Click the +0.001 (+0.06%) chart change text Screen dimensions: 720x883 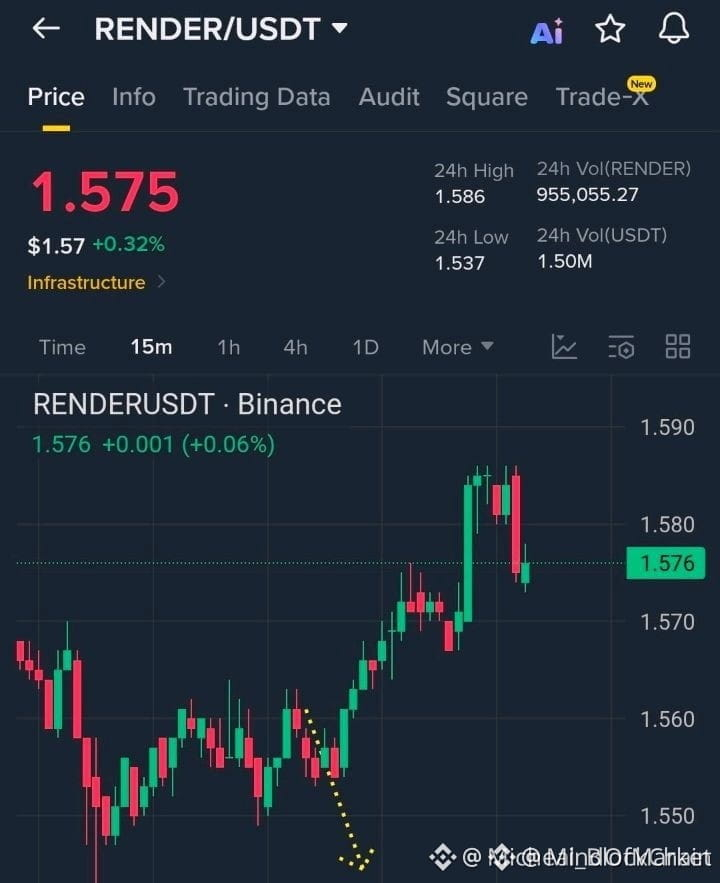[189, 445]
